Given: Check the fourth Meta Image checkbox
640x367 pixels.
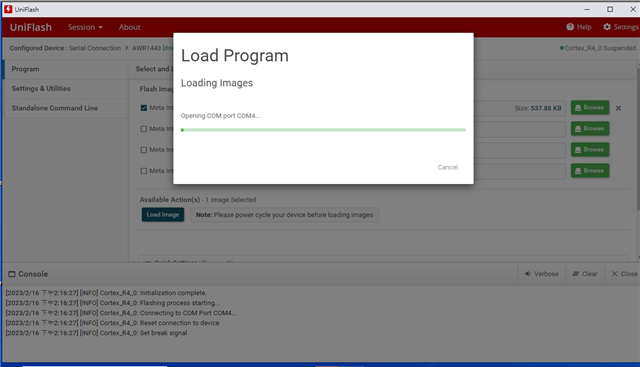Looking at the screenshot, I should tap(144, 171).
